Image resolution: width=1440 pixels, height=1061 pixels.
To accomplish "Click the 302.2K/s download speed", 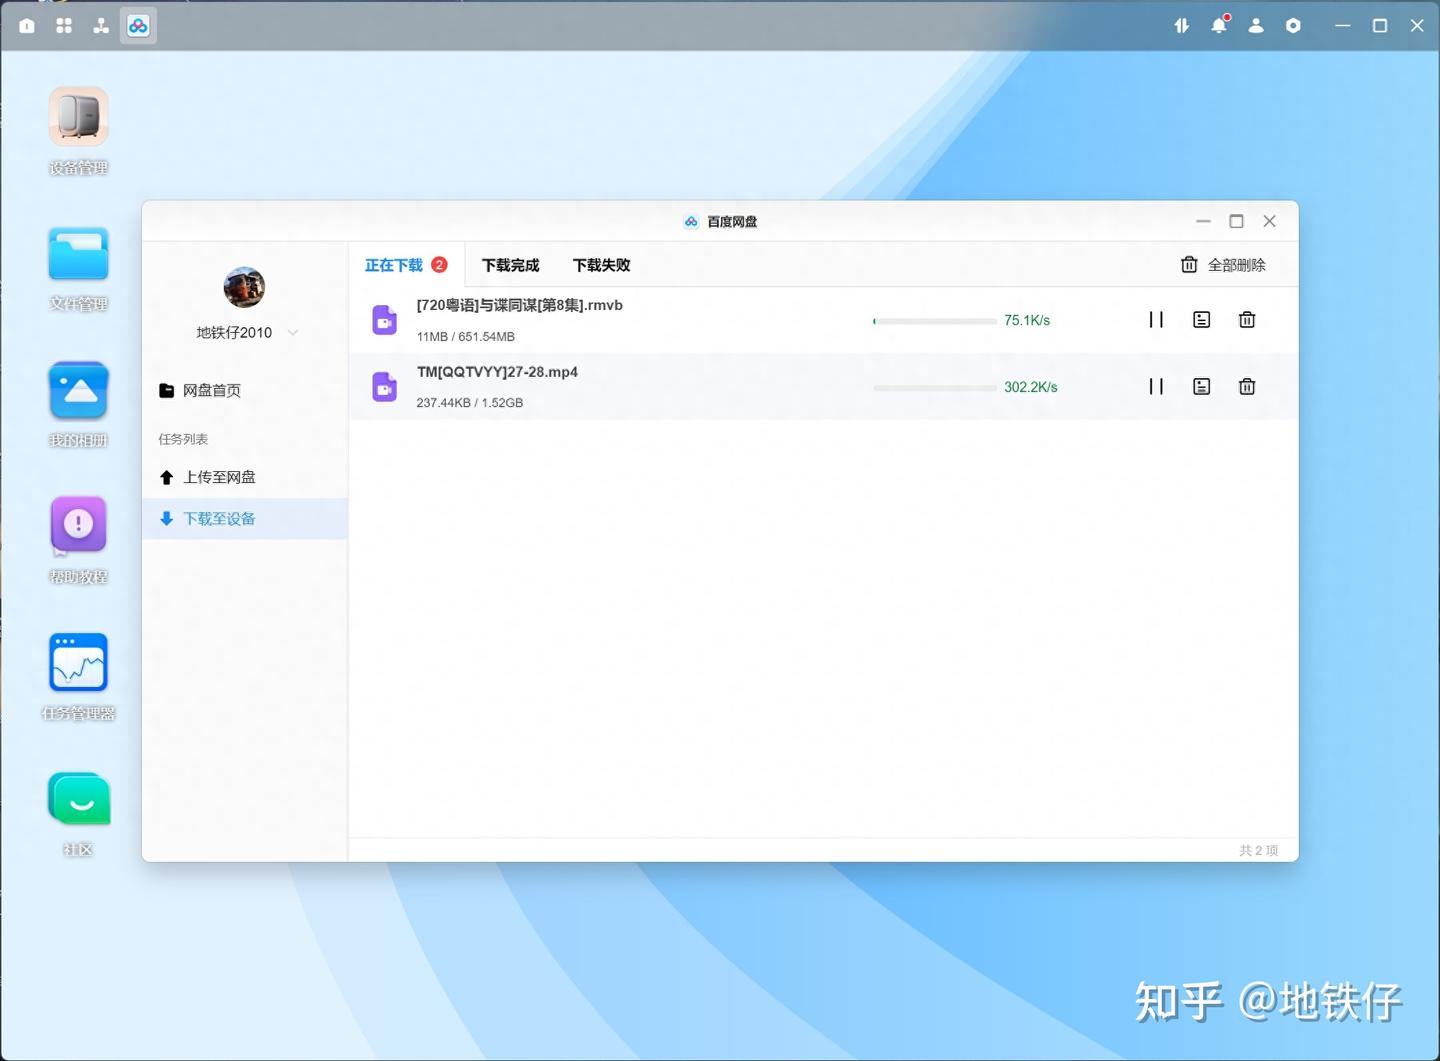I will 1031,387.
